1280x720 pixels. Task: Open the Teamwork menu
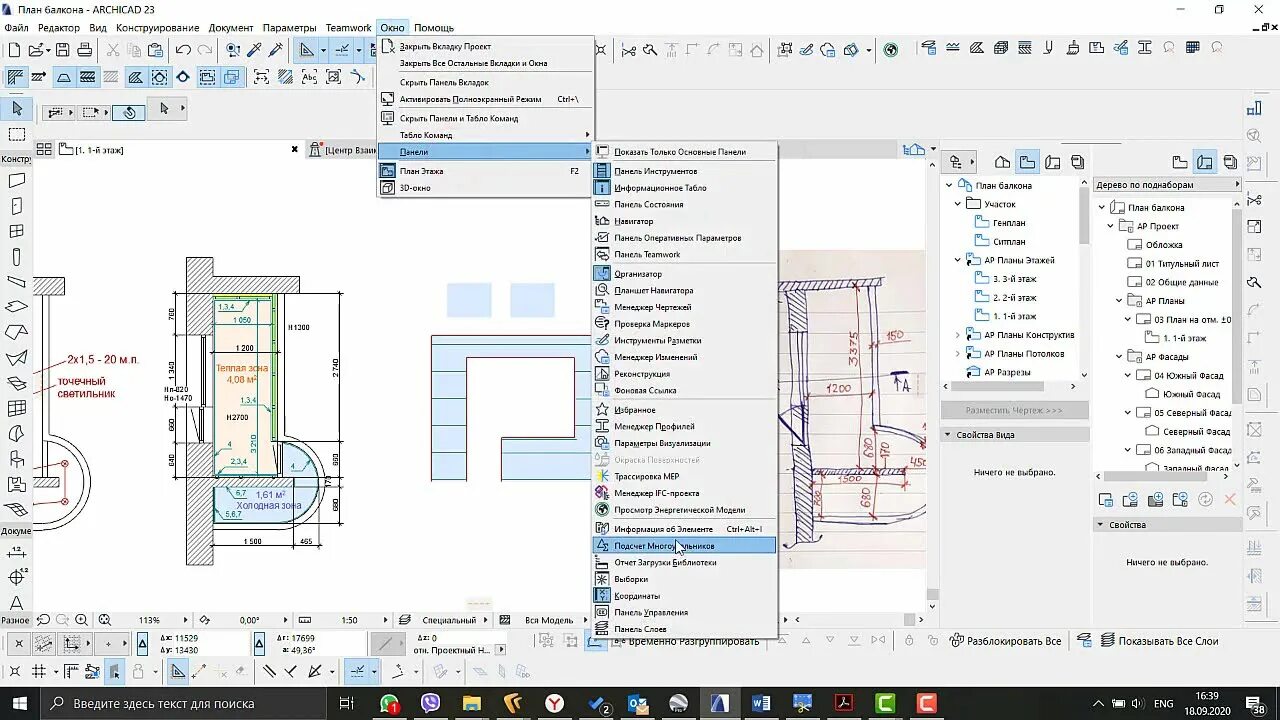point(348,28)
